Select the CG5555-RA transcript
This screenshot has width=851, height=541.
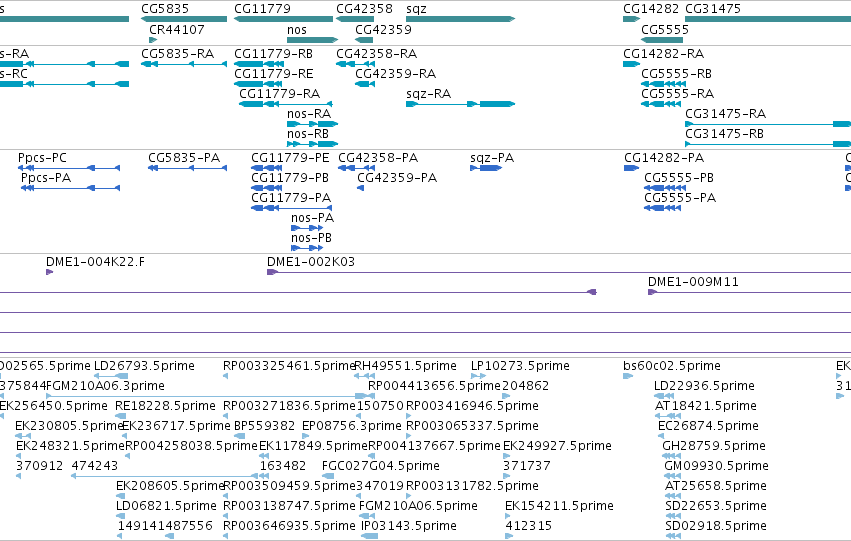pyautogui.click(x=661, y=104)
